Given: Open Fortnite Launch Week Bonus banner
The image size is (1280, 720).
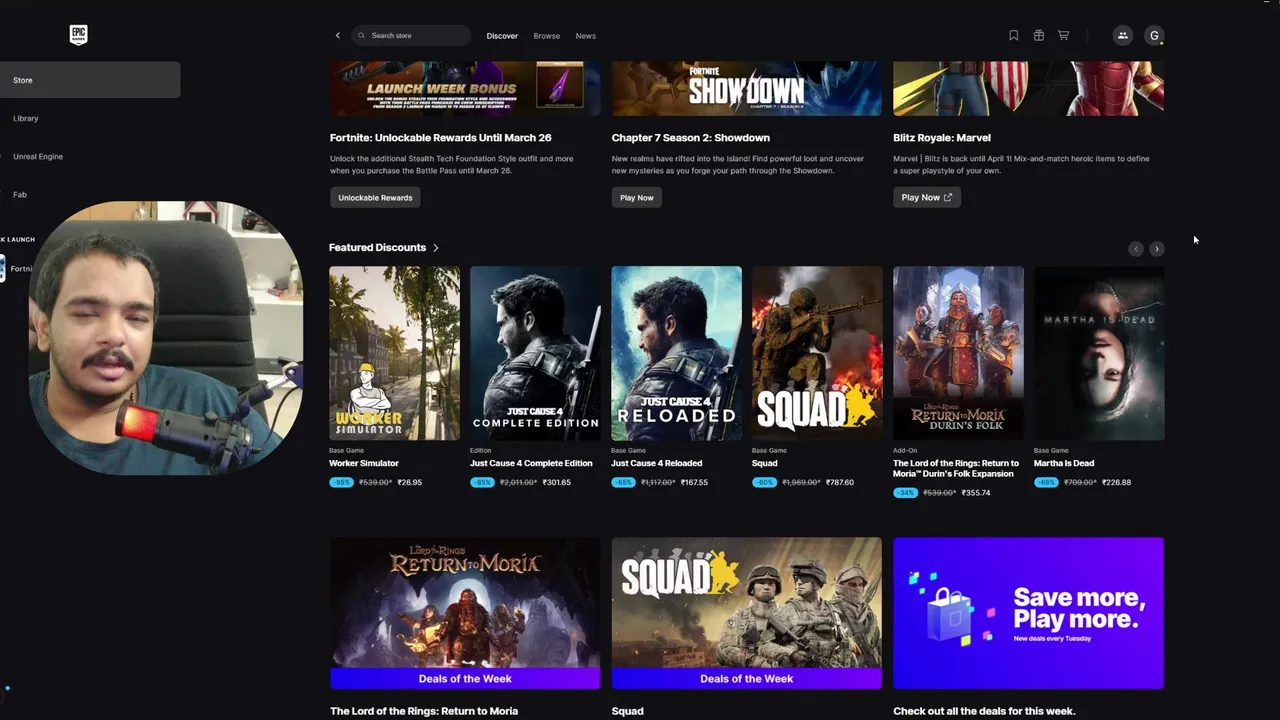Looking at the screenshot, I should tap(465, 88).
